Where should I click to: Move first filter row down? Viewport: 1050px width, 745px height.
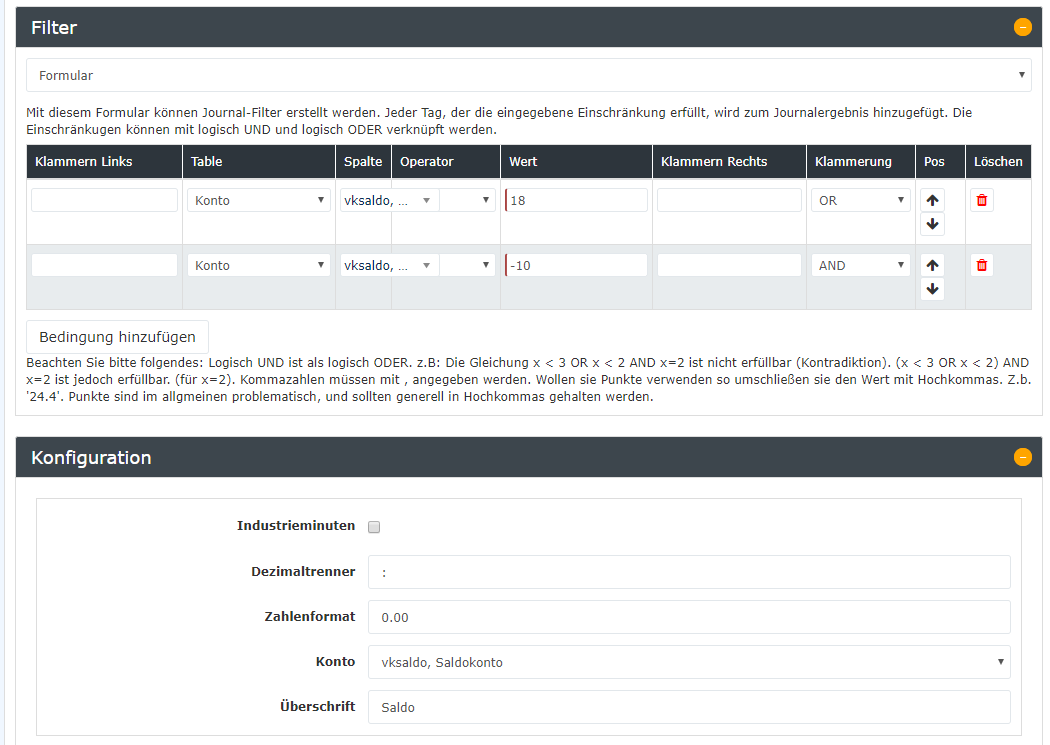(932, 224)
